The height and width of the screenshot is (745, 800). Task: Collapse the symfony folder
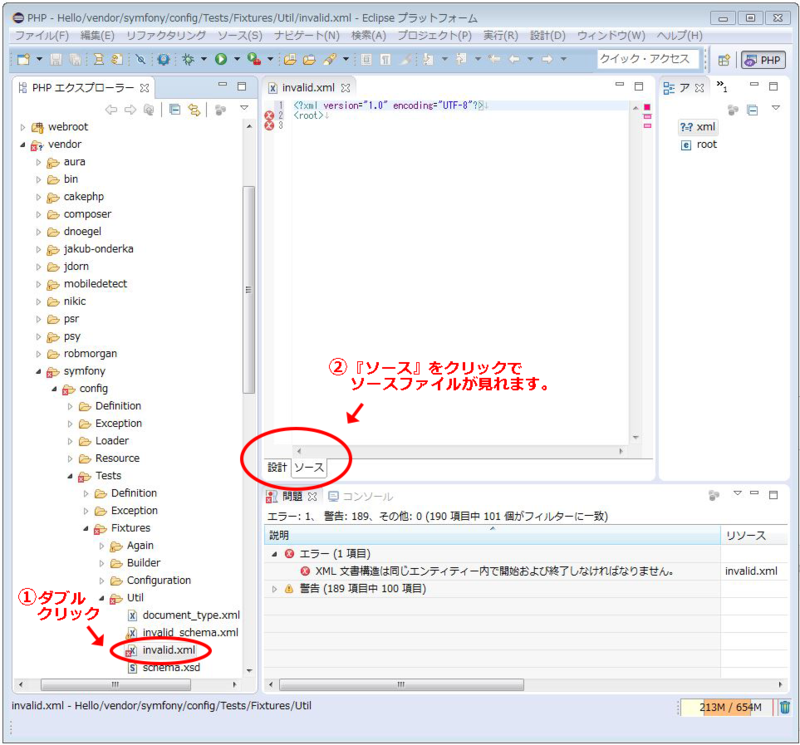[38, 371]
